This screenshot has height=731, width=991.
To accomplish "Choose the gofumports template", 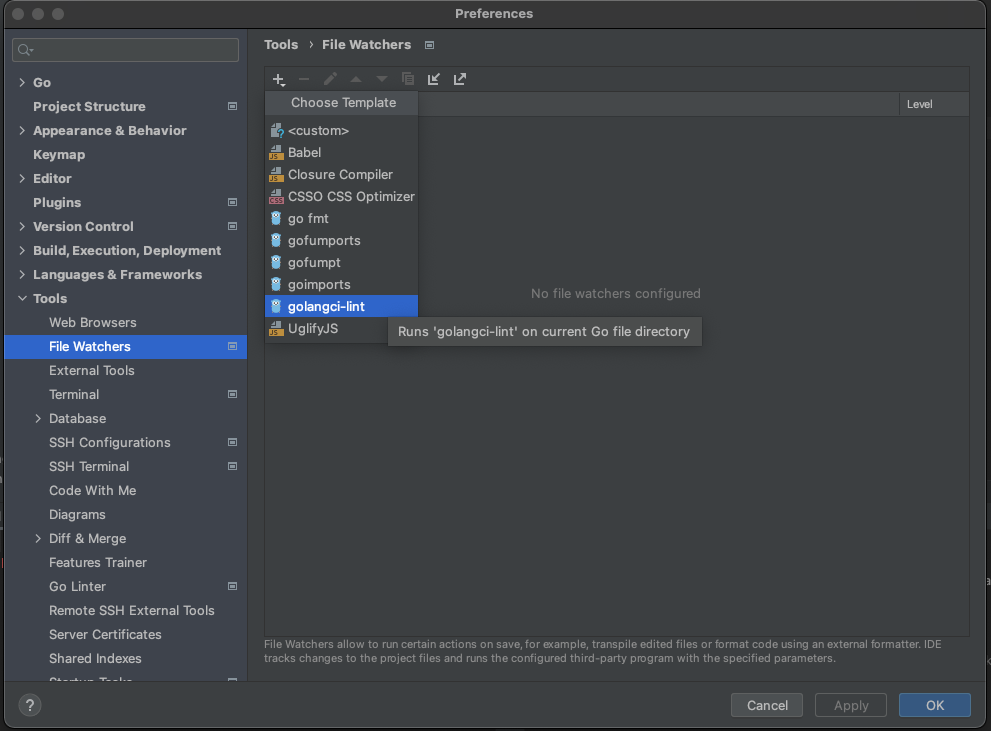I will point(341,241).
